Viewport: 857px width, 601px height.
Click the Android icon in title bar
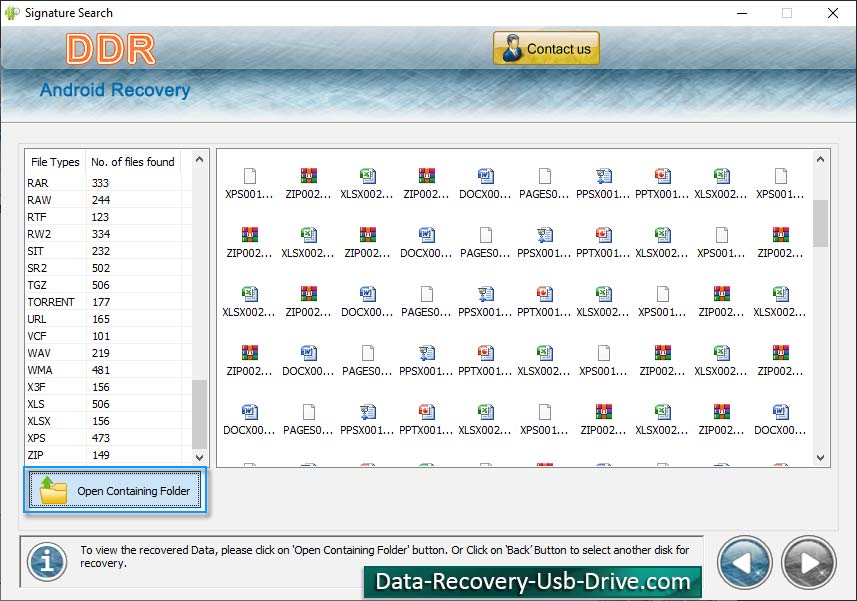(x=11, y=13)
